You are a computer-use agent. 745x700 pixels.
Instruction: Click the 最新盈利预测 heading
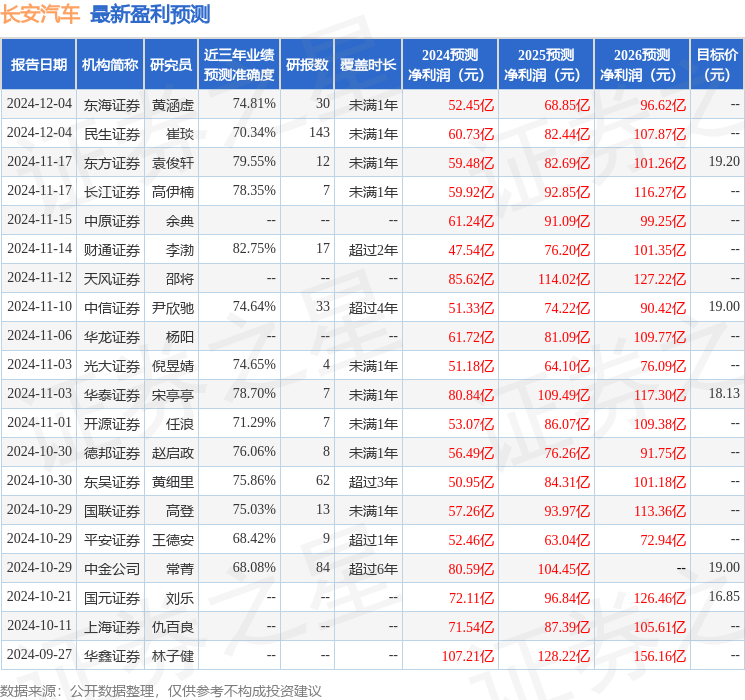click(150, 14)
